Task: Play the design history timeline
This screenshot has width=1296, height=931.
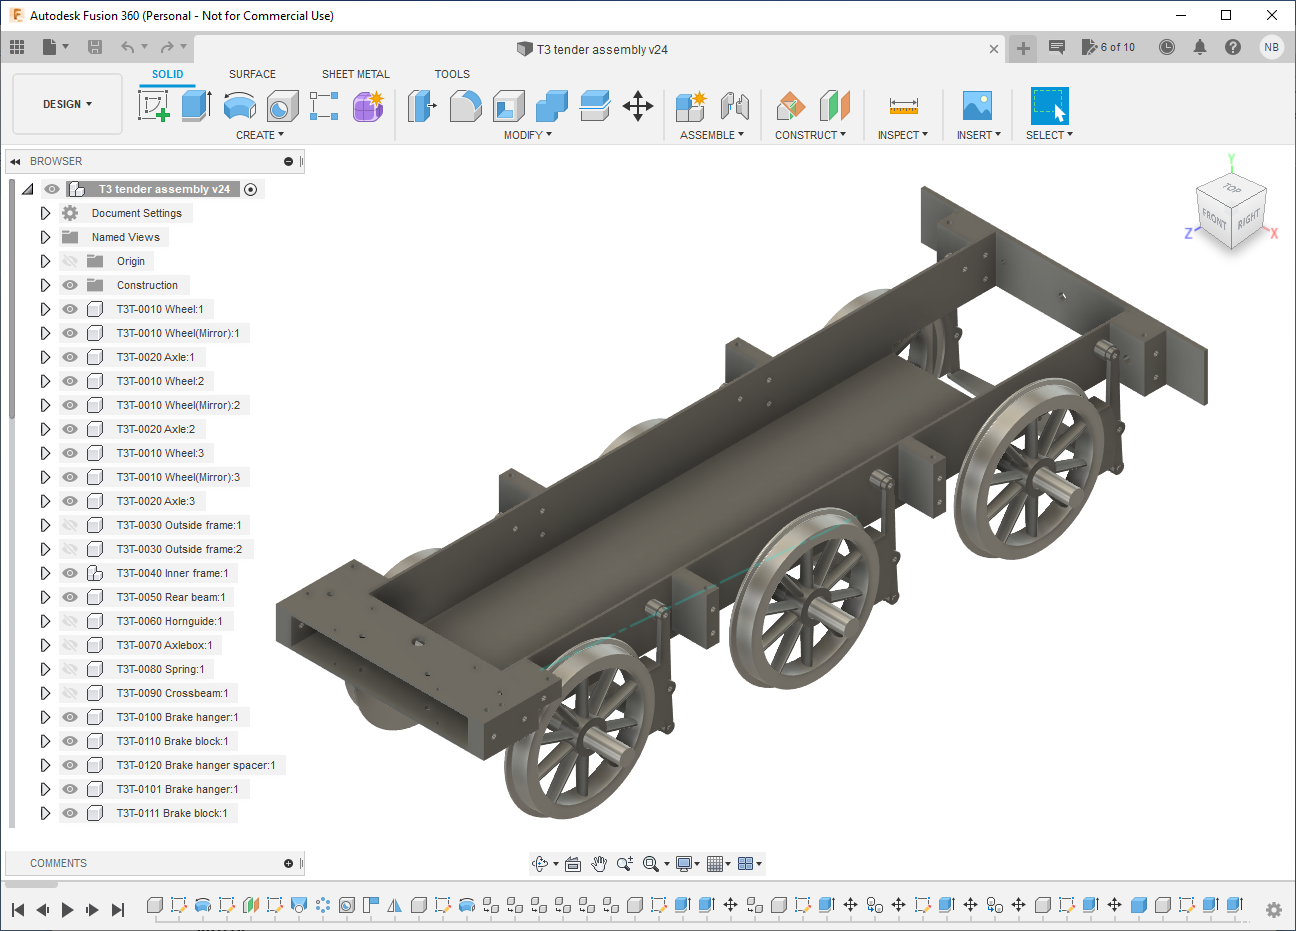Action: (67, 909)
